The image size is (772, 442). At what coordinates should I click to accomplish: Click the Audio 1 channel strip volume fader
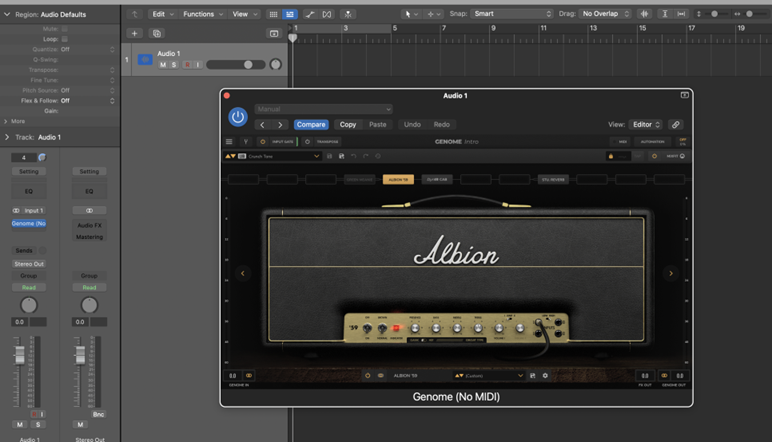click(20, 355)
